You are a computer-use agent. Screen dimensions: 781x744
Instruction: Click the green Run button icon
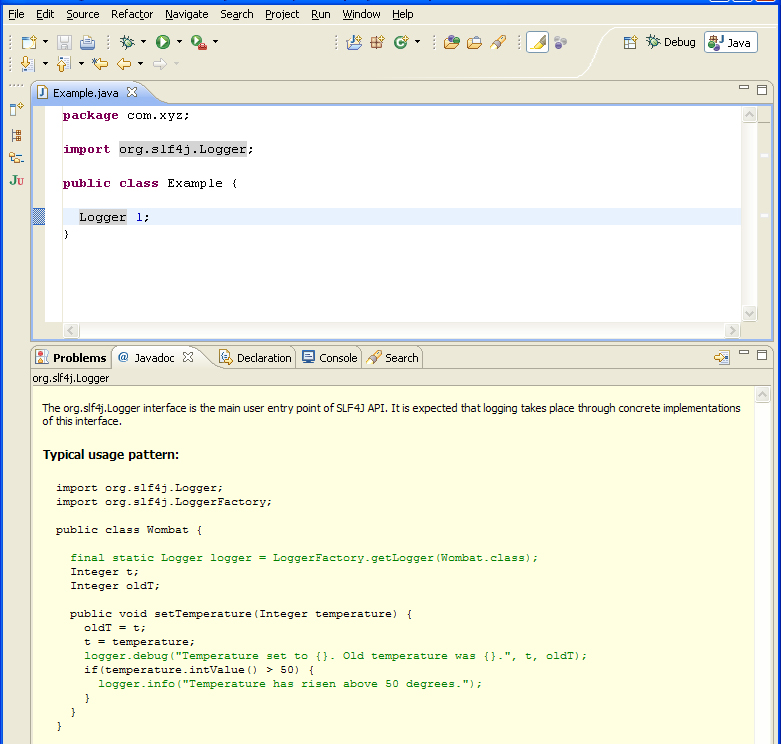pyautogui.click(x=162, y=42)
